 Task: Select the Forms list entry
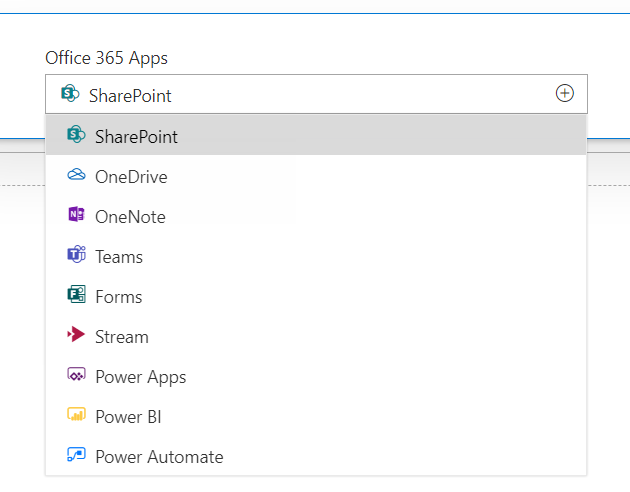click(x=316, y=296)
